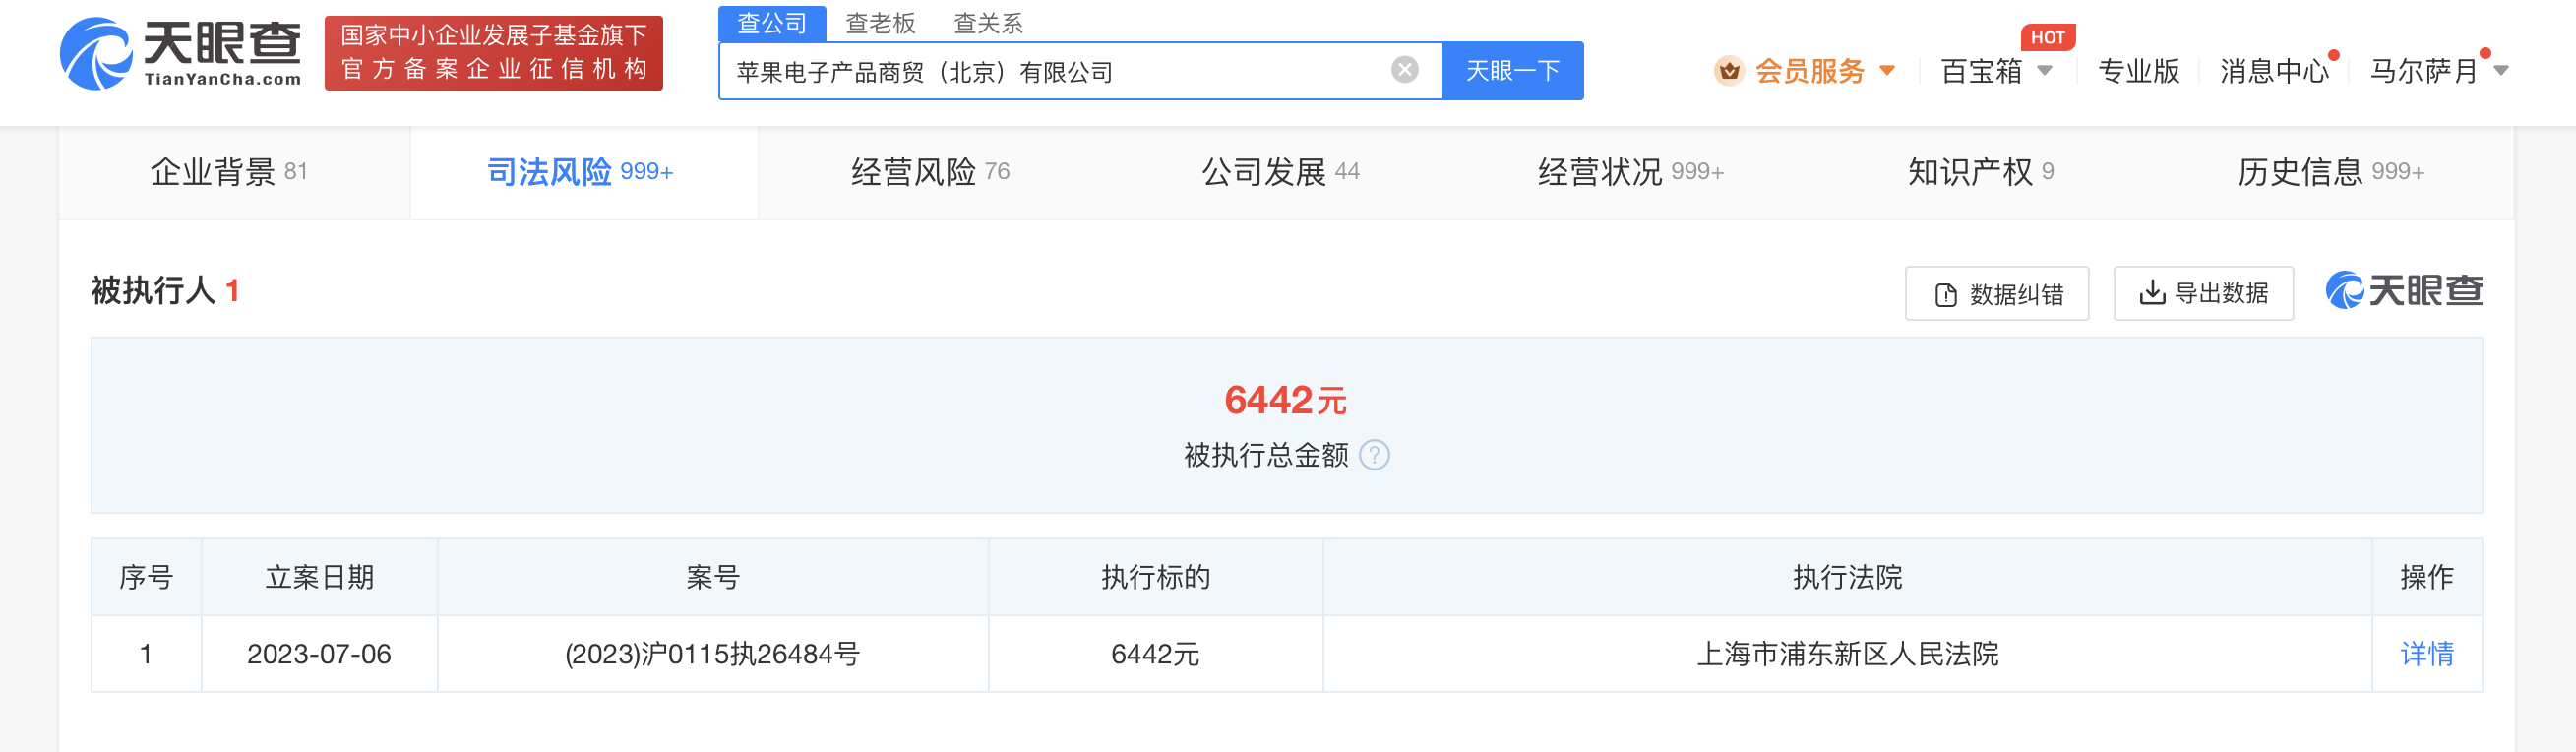The image size is (2576, 752).
Task: Open the 公司发展 tab
Action: (1280, 172)
